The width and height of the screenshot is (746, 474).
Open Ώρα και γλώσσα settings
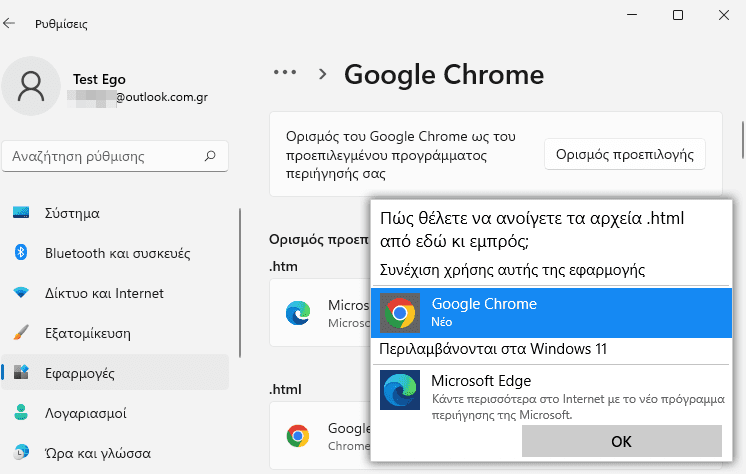pyautogui.click(x=115, y=453)
